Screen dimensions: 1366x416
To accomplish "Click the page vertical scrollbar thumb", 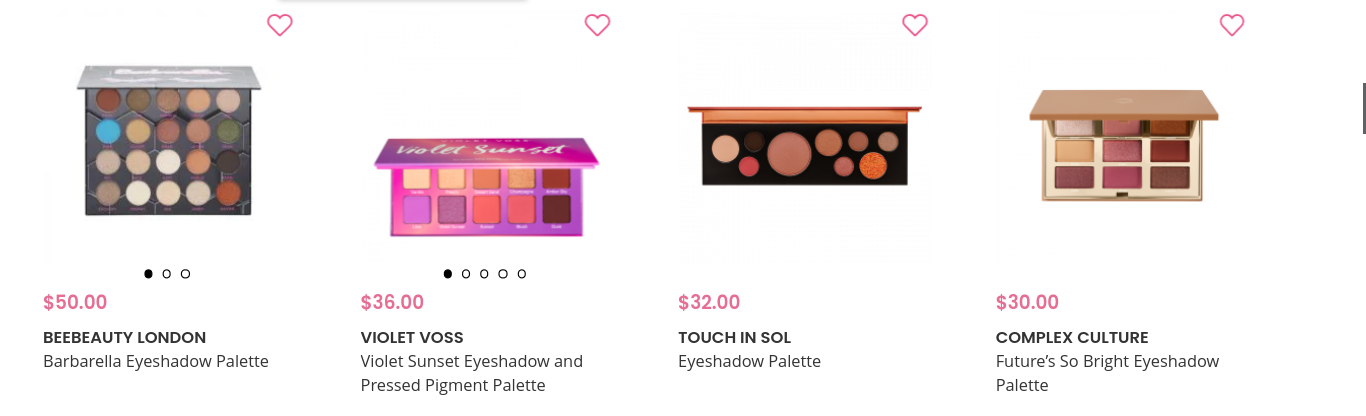I will pyautogui.click(x=1363, y=109).
